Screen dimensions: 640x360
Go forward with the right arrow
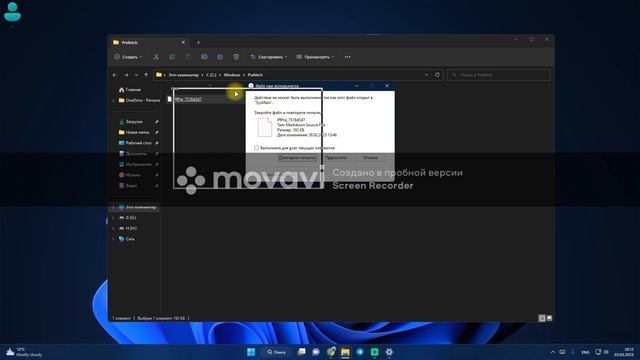(x=126, y=75)
